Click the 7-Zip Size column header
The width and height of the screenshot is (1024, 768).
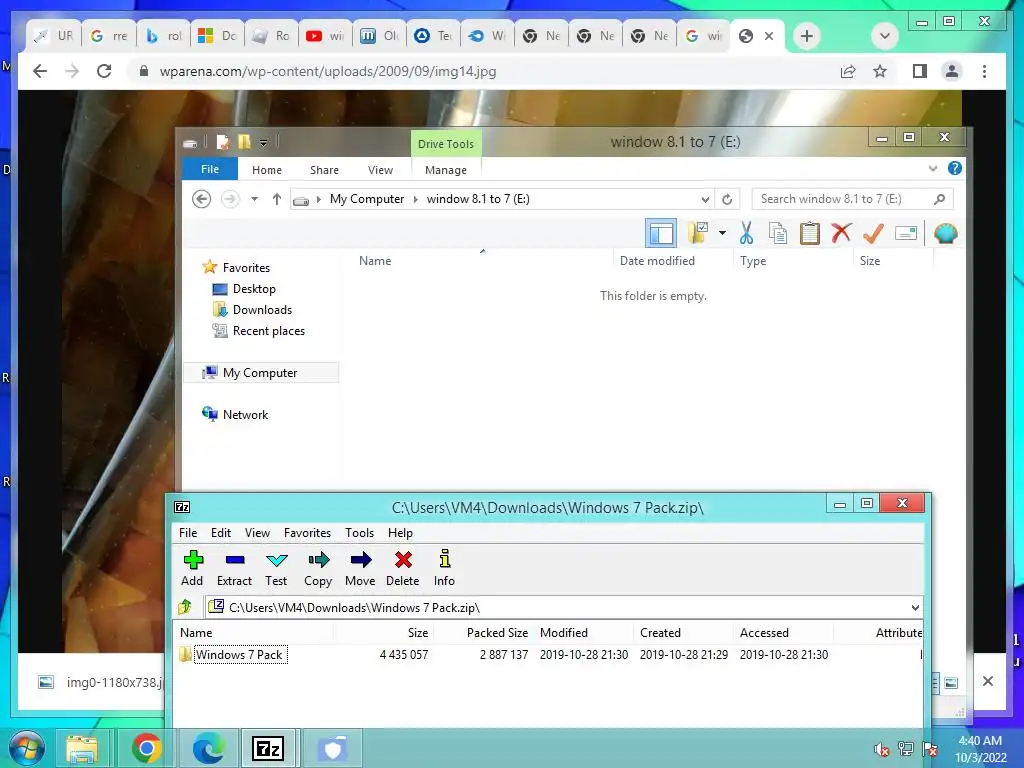pyautogui.click(x=383, y=633)
